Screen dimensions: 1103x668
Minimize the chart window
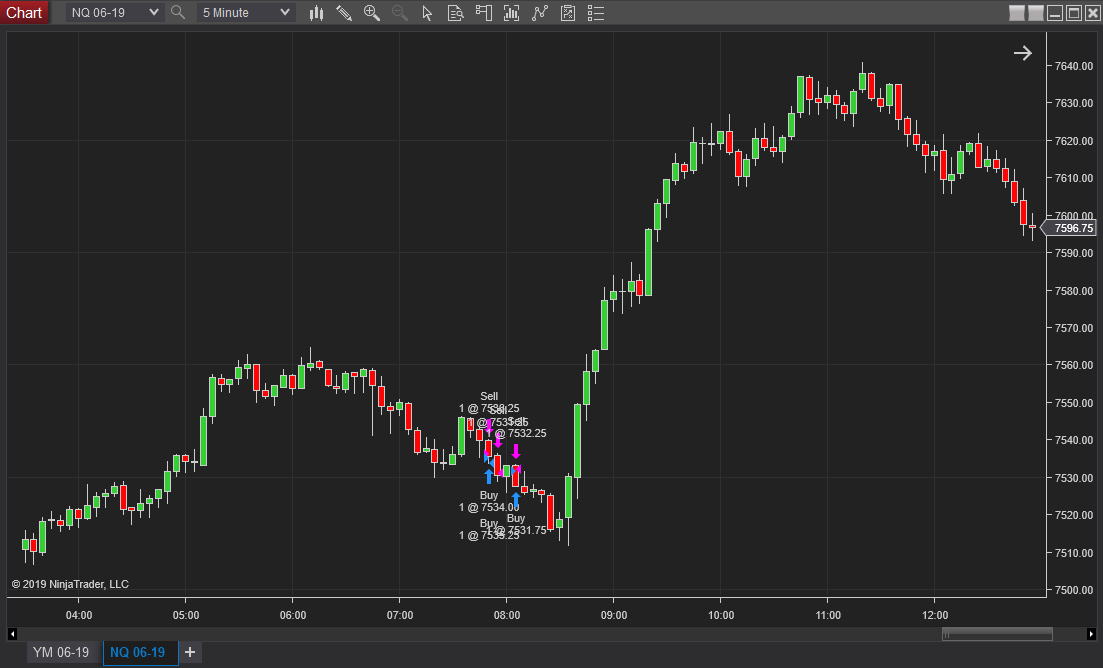tap(1055, 13)
